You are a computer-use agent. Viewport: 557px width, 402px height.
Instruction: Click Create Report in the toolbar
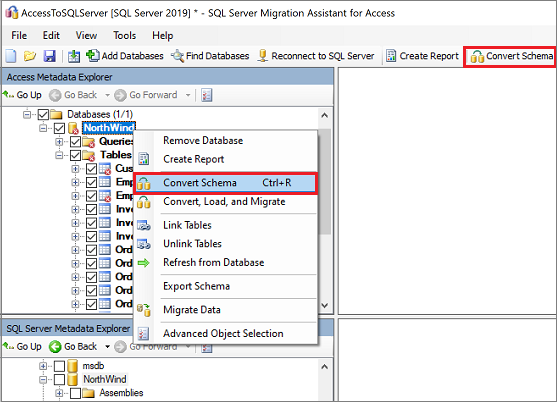(422, 56)
